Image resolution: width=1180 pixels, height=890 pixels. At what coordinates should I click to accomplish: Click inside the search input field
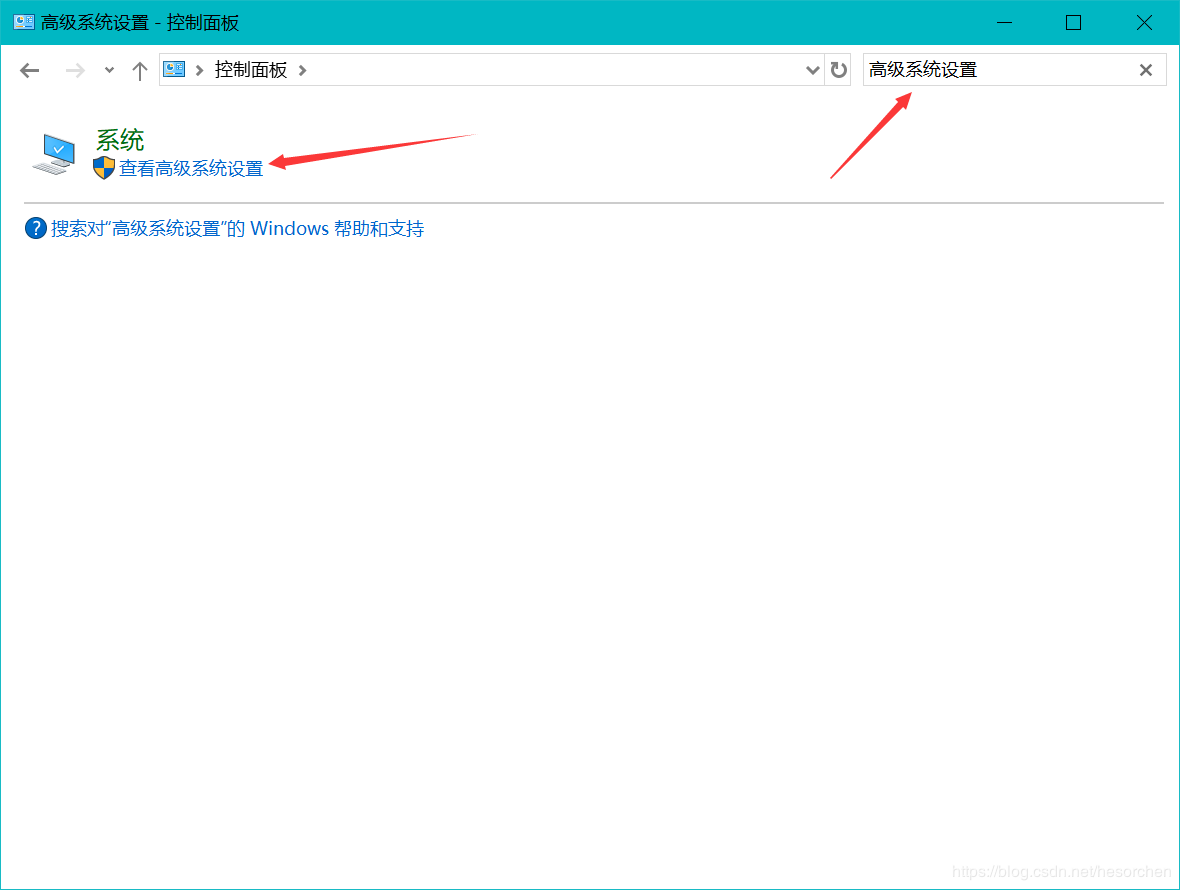coord(1000,69)
